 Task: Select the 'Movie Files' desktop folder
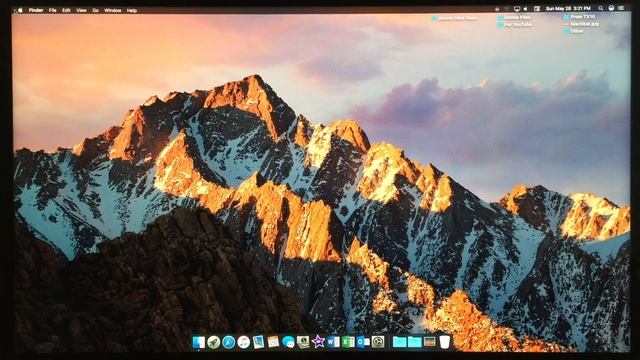(514, 18)
